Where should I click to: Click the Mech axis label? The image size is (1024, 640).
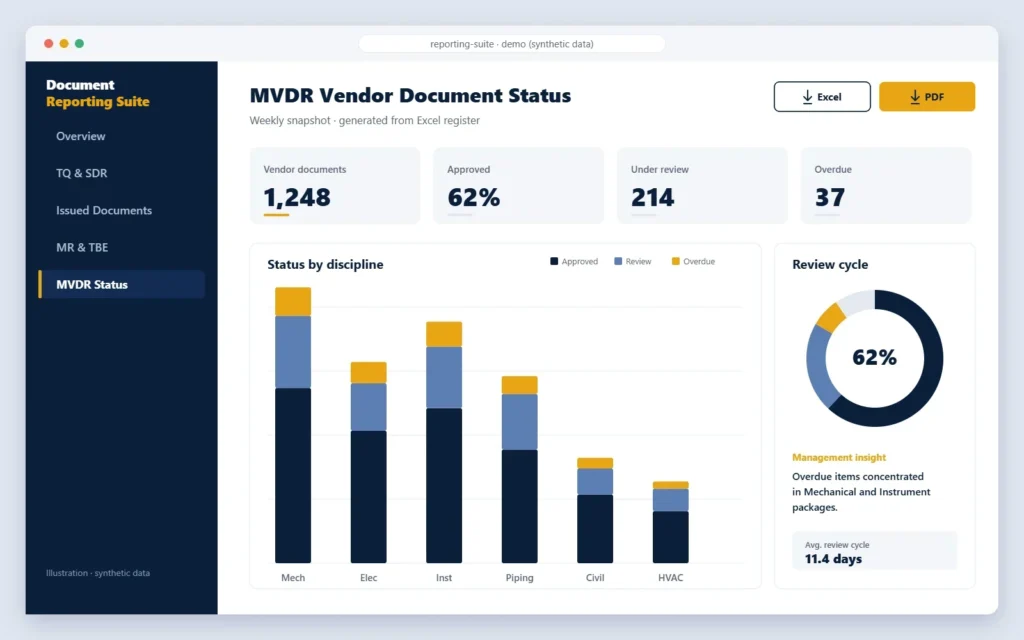tap(293, 578)
